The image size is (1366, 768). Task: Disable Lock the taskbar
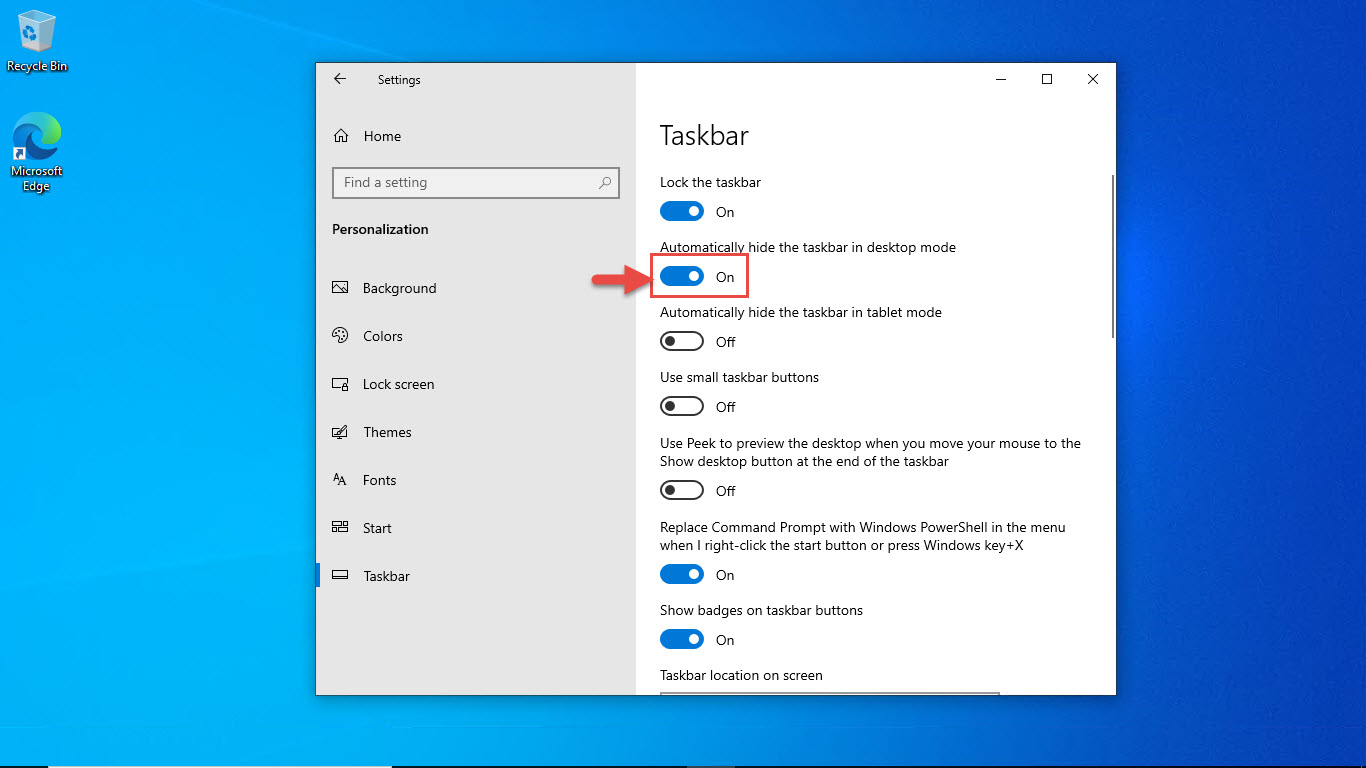tap(682, 211)
